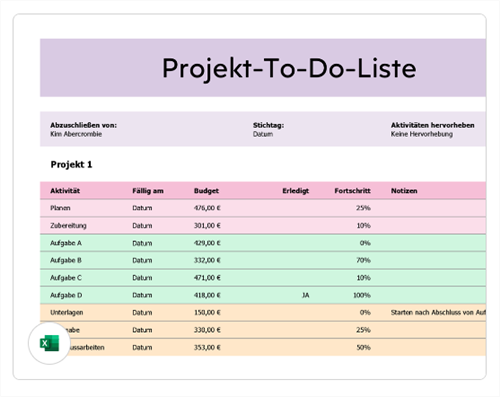
Task: Select budget '301,00 €' in Zubereitung row
Action: 207,226
